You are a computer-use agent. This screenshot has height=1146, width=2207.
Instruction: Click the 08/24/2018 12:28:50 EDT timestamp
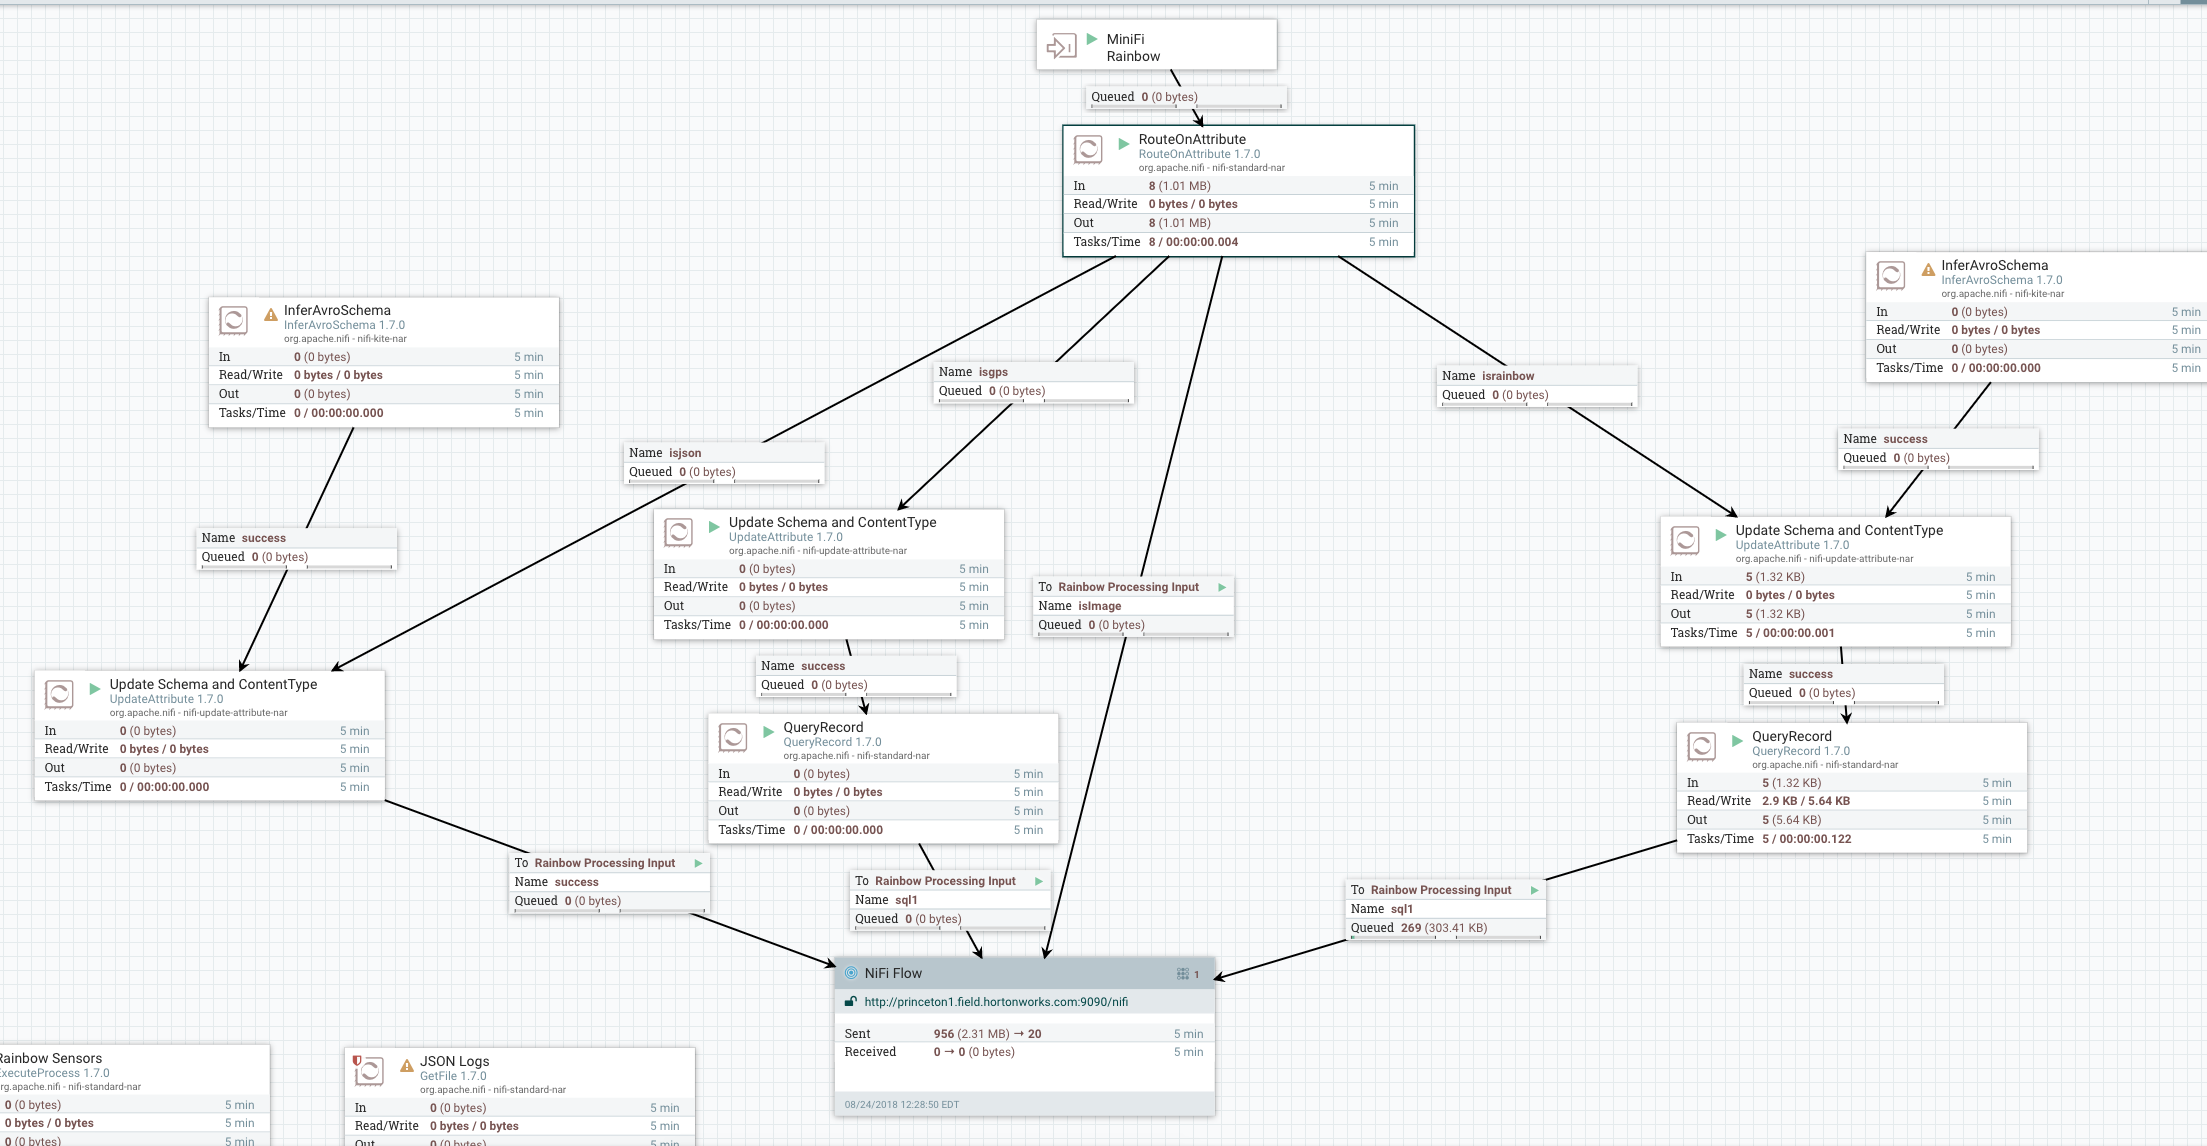tap(901, 1105)
